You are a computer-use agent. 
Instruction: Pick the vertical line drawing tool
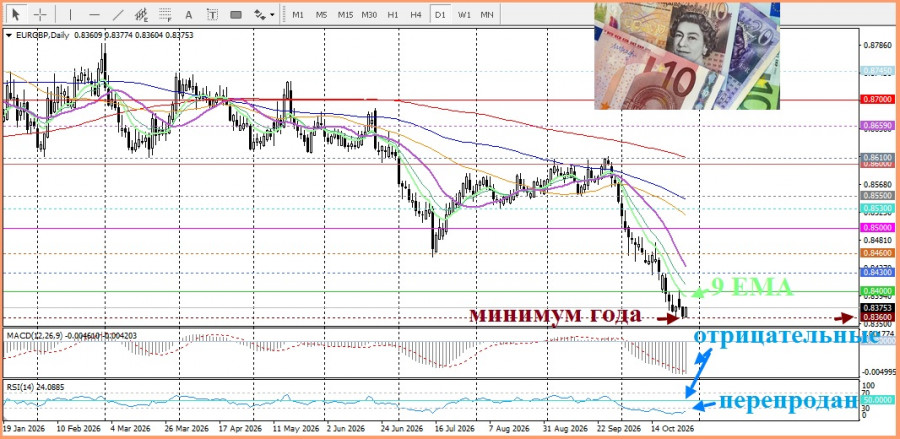(70, 14)
